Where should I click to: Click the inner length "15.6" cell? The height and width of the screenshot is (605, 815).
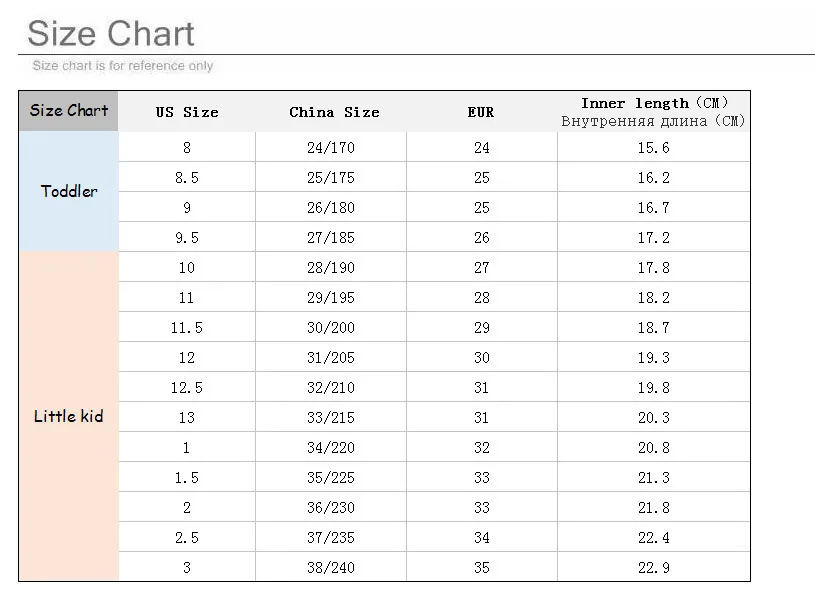pyautogui.click(x=654, y=148)
